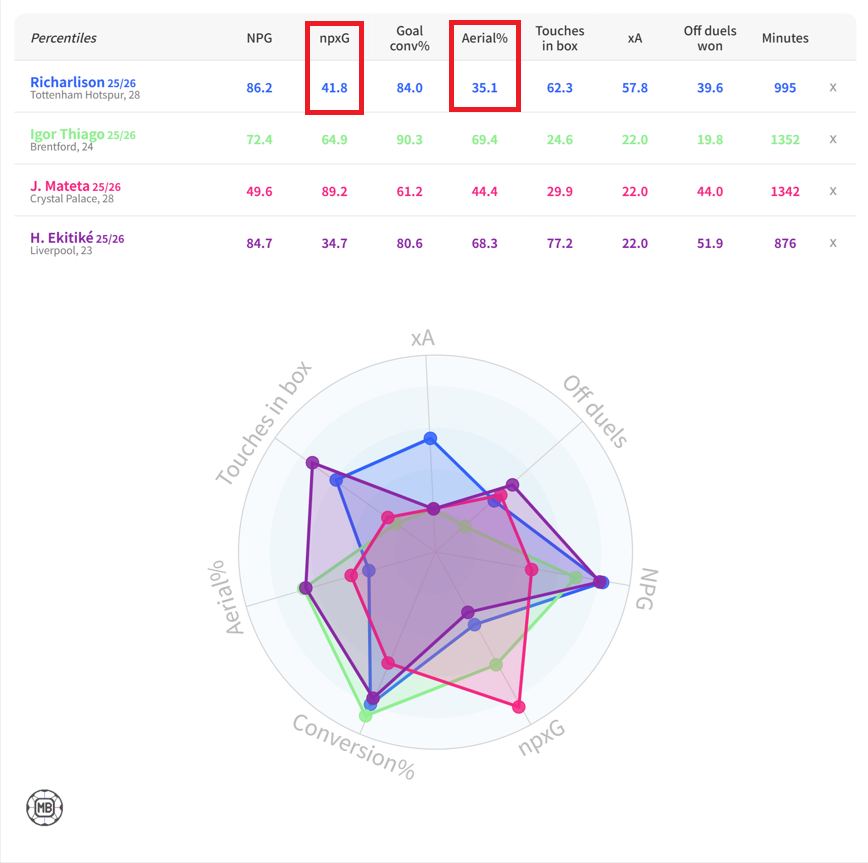Sort by Off duels won header
This screenshot has height=863, width=868.
click(709, 38)
